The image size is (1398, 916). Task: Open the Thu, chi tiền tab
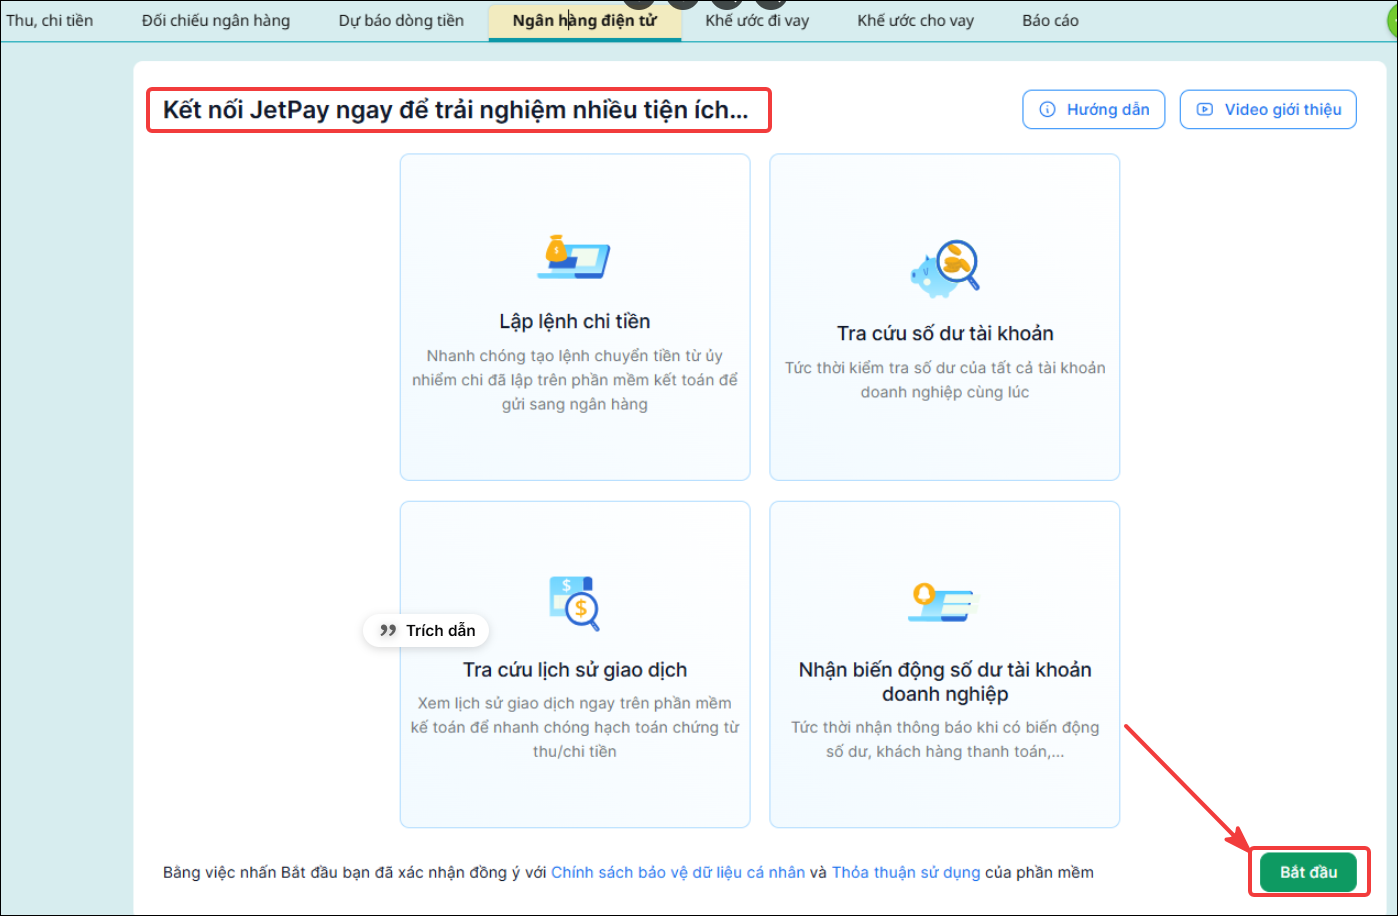(50, 20)
